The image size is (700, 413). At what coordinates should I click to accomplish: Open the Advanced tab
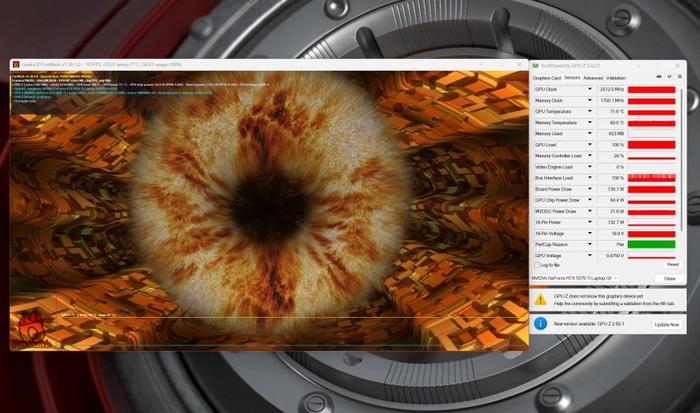[x=593, y=78]
